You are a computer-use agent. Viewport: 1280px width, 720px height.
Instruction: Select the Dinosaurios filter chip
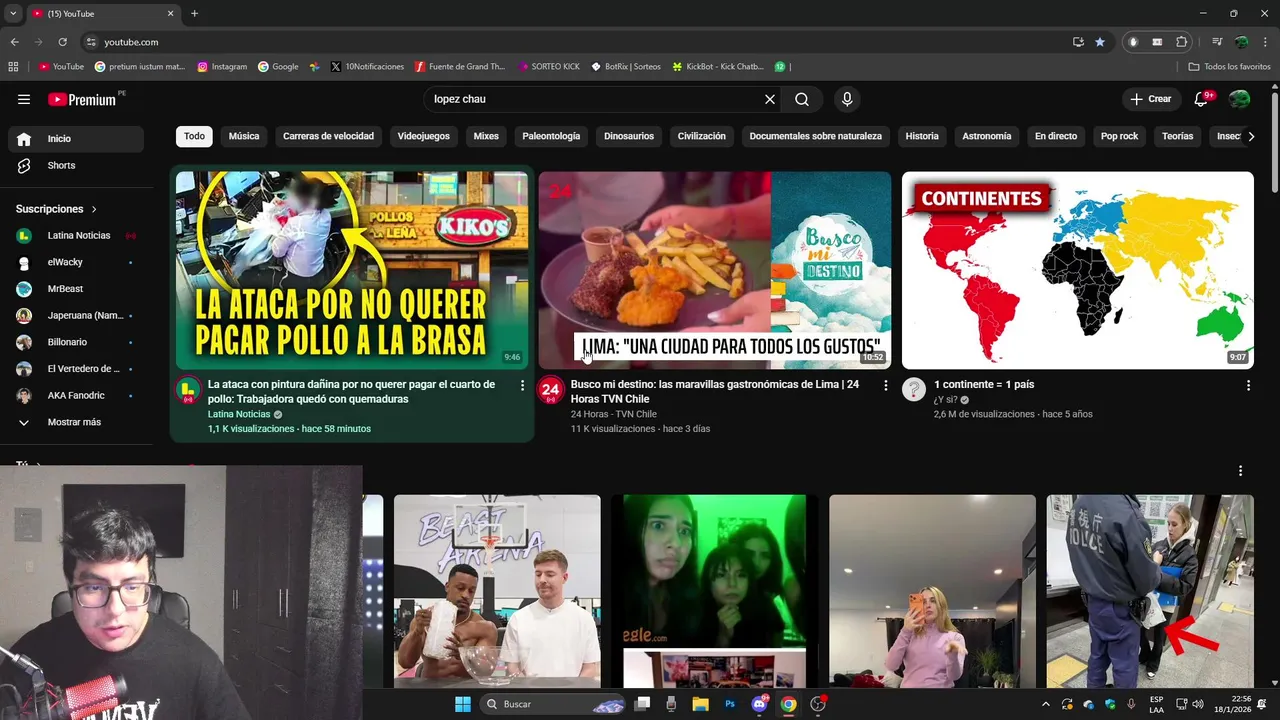tap(629, 136)
